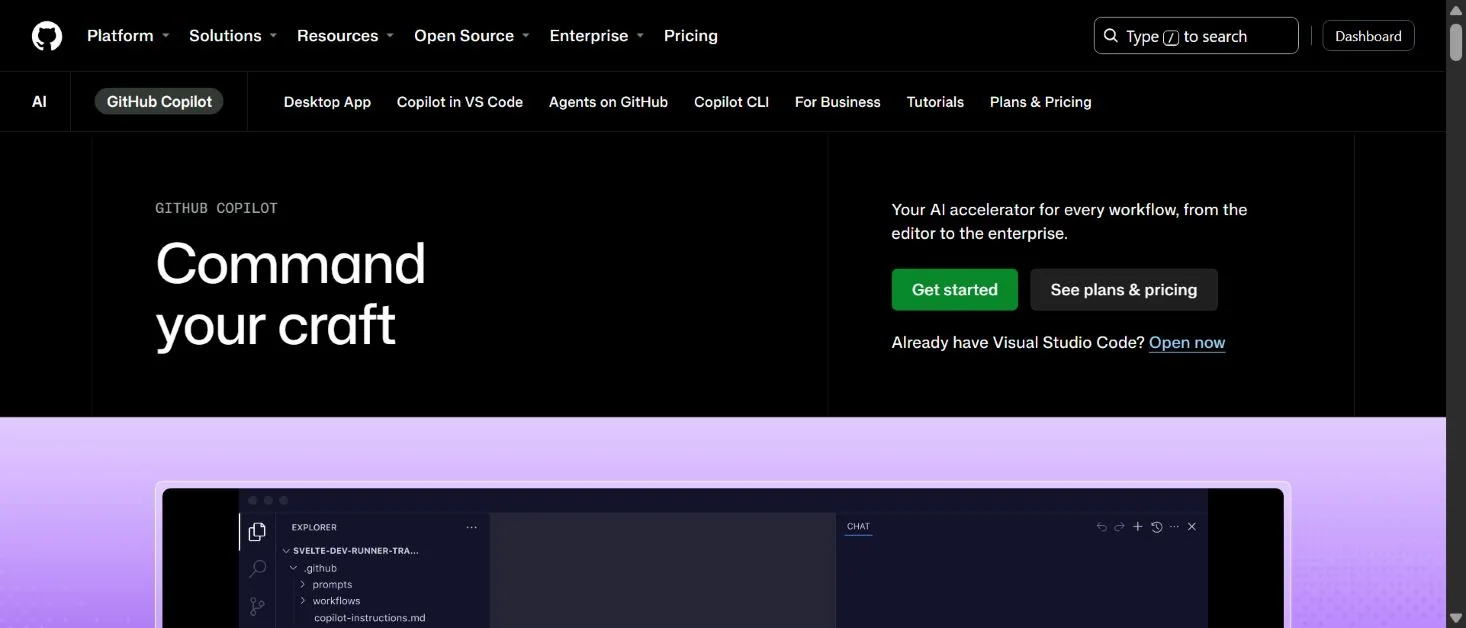Click Explorer panel more actions ellipsis
This screenshot has height=628, width=1466.
click(472, 527)
